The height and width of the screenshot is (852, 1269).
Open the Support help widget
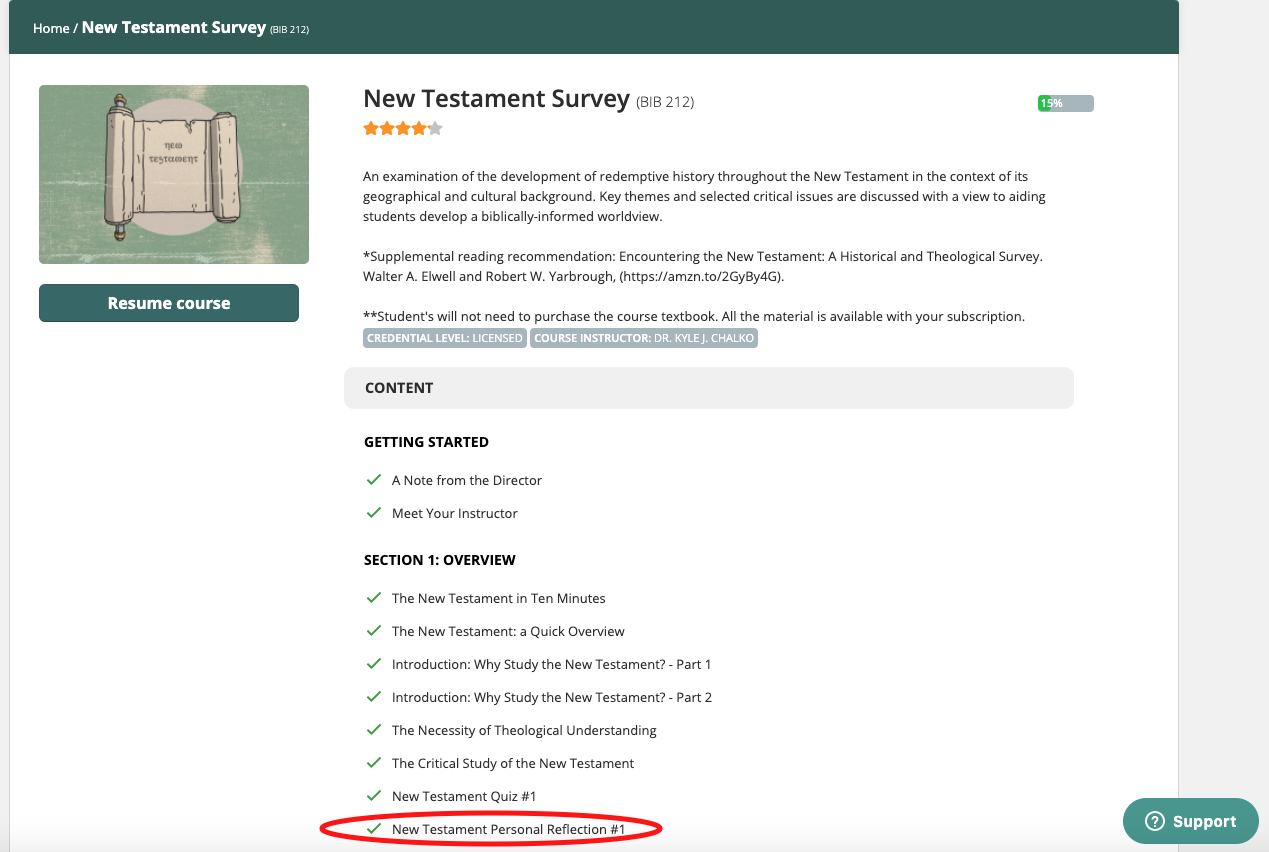coord(1190,821)
